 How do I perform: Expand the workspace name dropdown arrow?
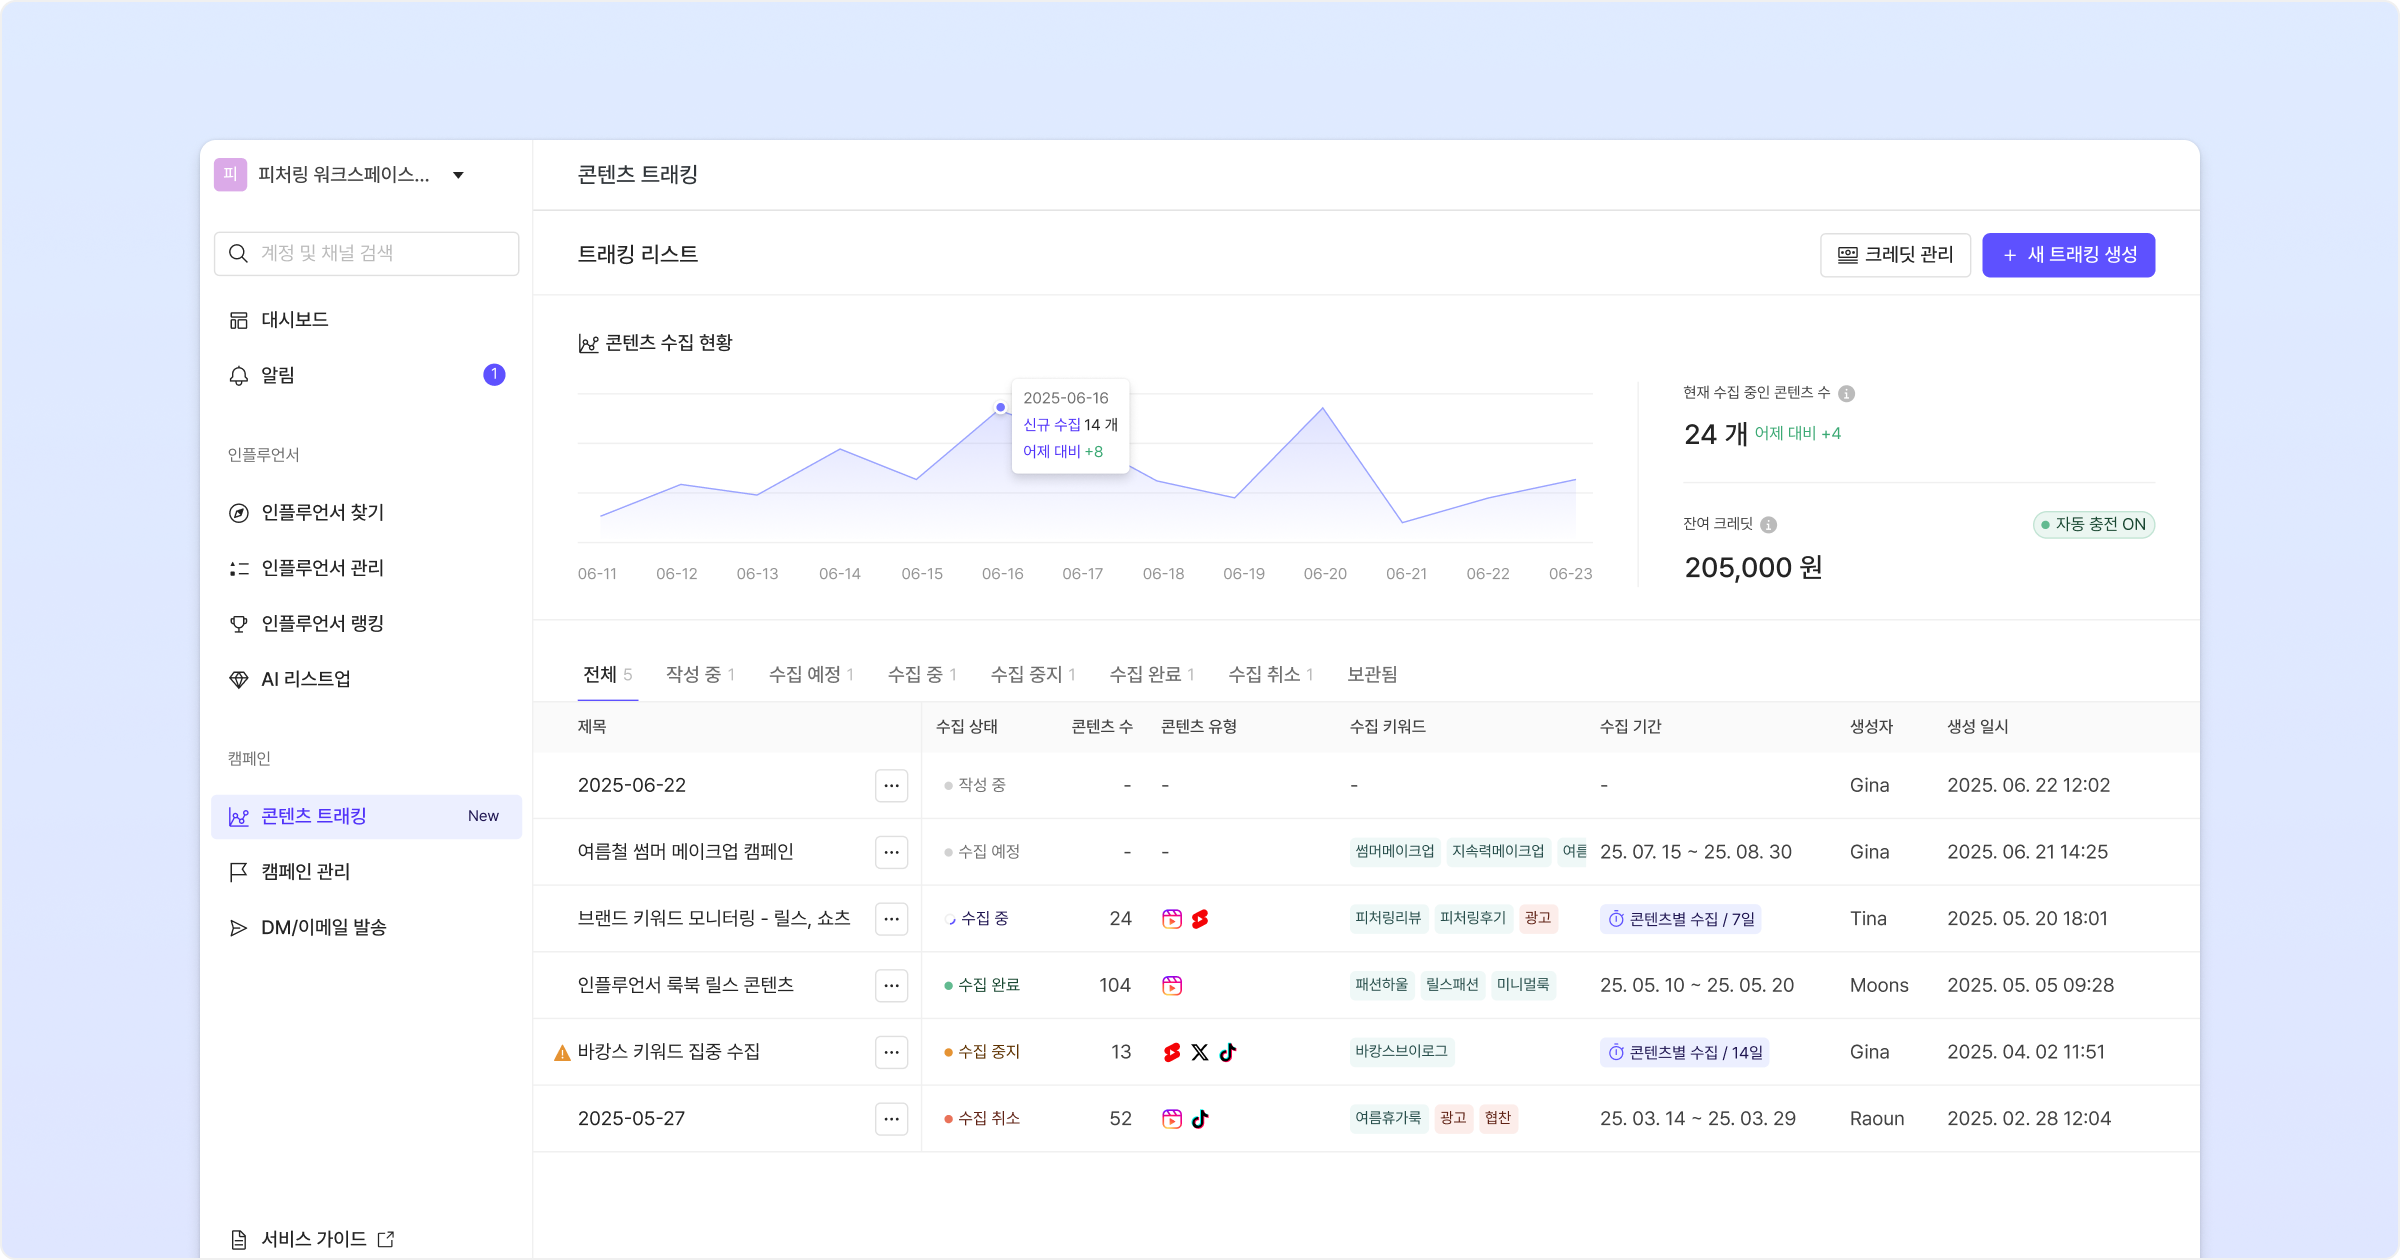click(458, 175)
